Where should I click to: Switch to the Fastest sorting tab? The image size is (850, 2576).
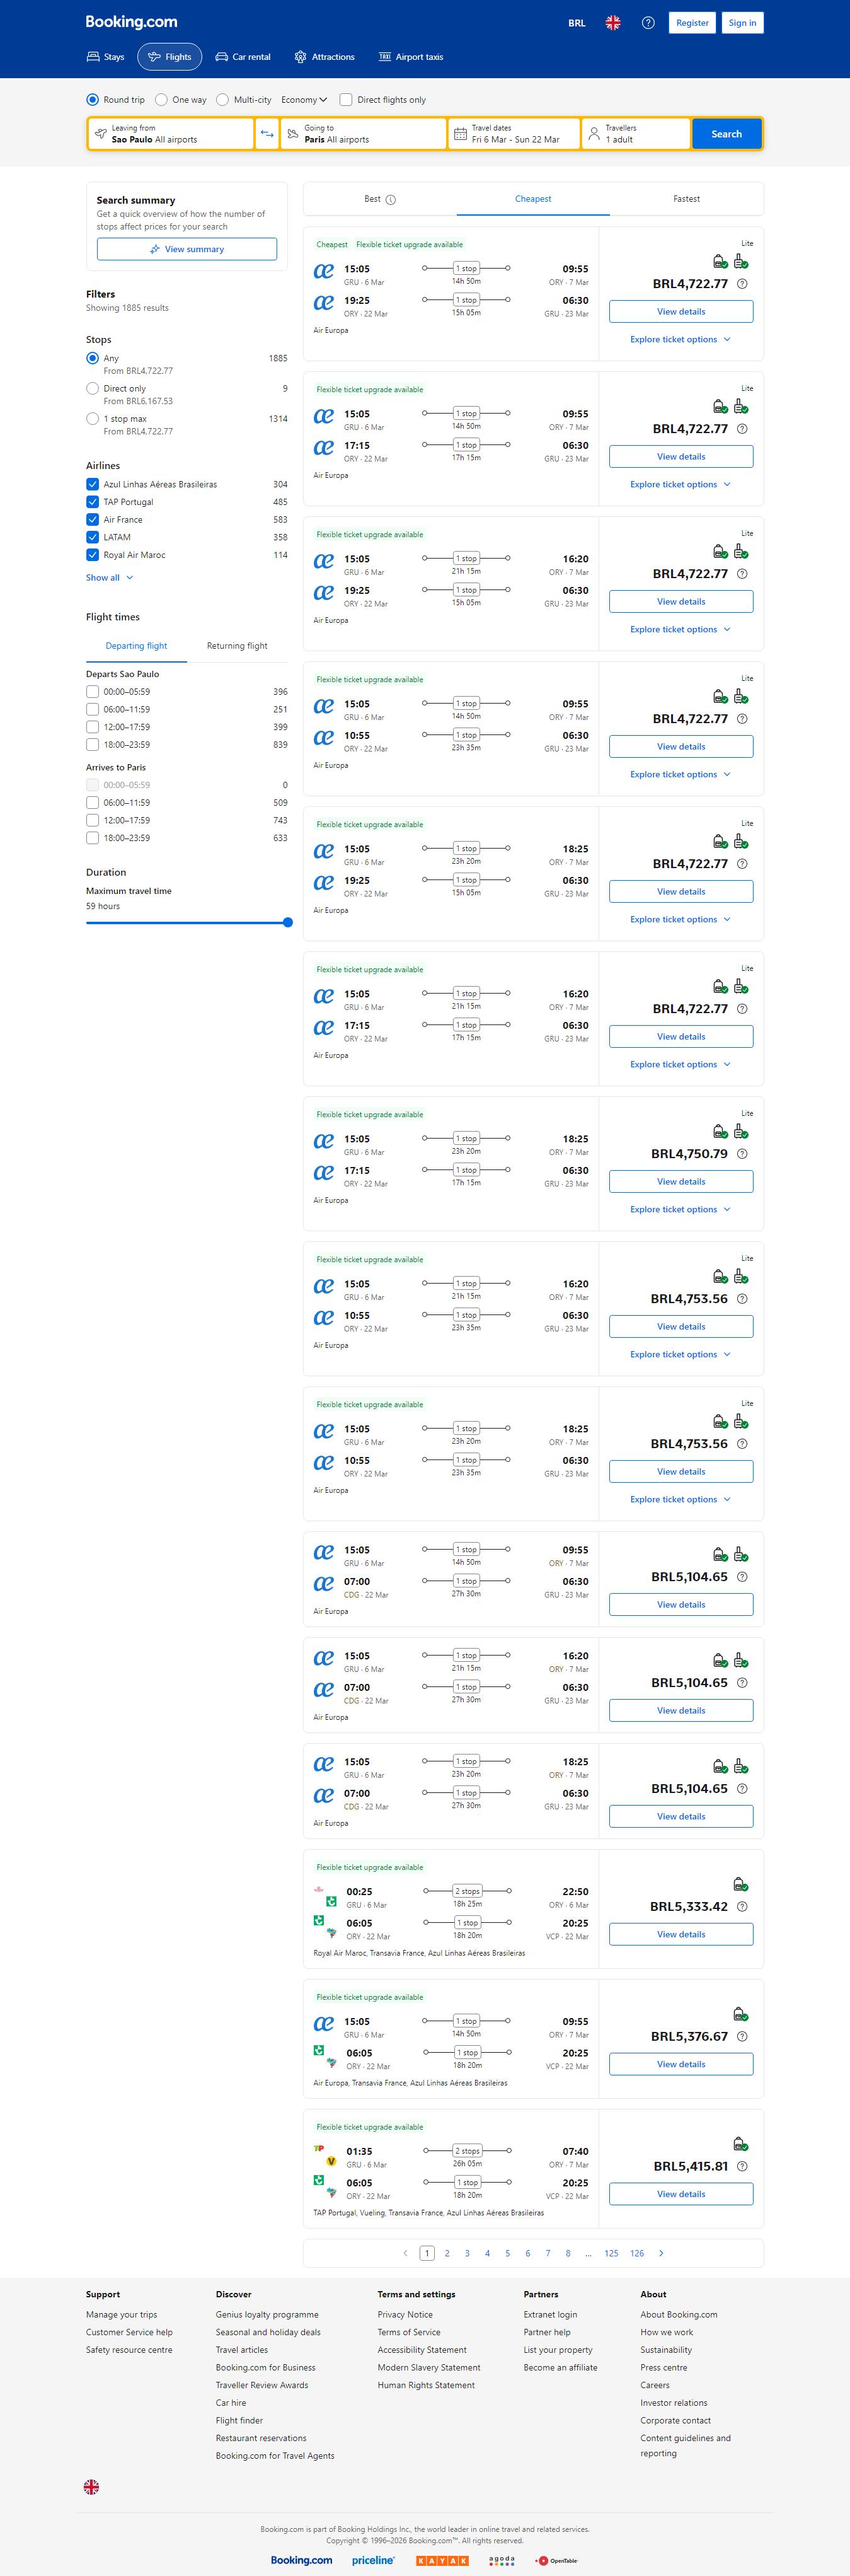686,199
